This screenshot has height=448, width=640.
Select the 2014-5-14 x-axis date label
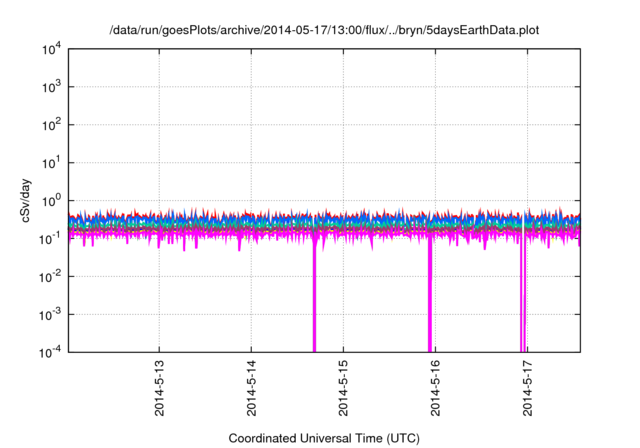click(x=251, y=388)
